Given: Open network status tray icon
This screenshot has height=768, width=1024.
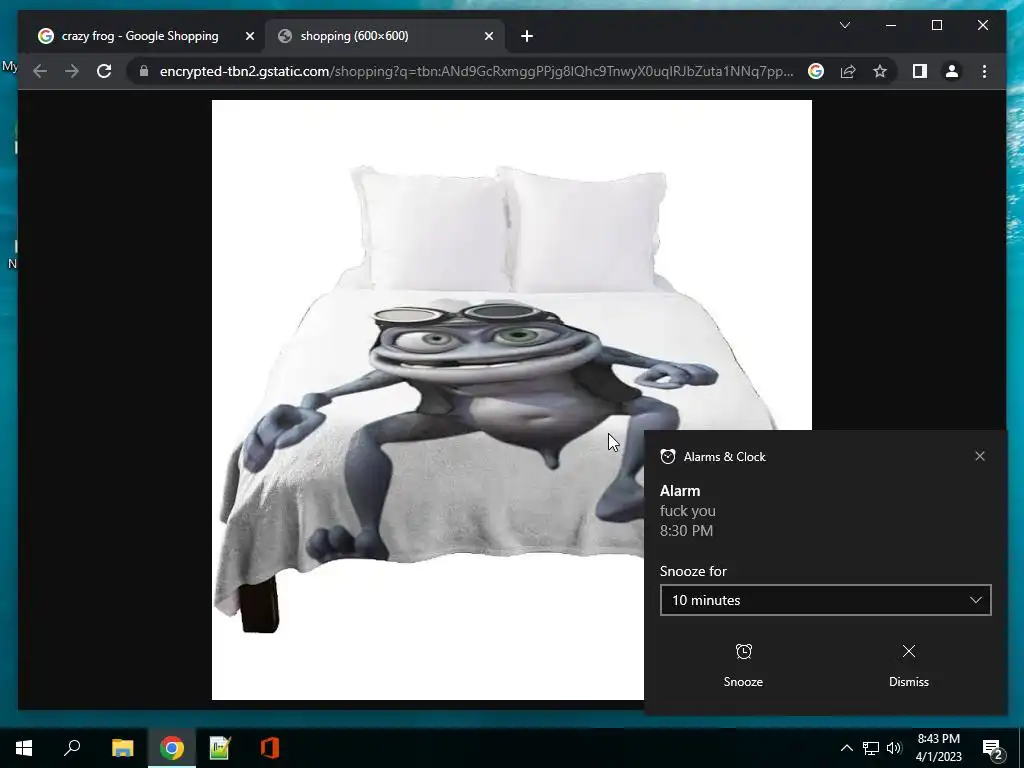Looking at the screenshot, I should click(x=871, y=748).
